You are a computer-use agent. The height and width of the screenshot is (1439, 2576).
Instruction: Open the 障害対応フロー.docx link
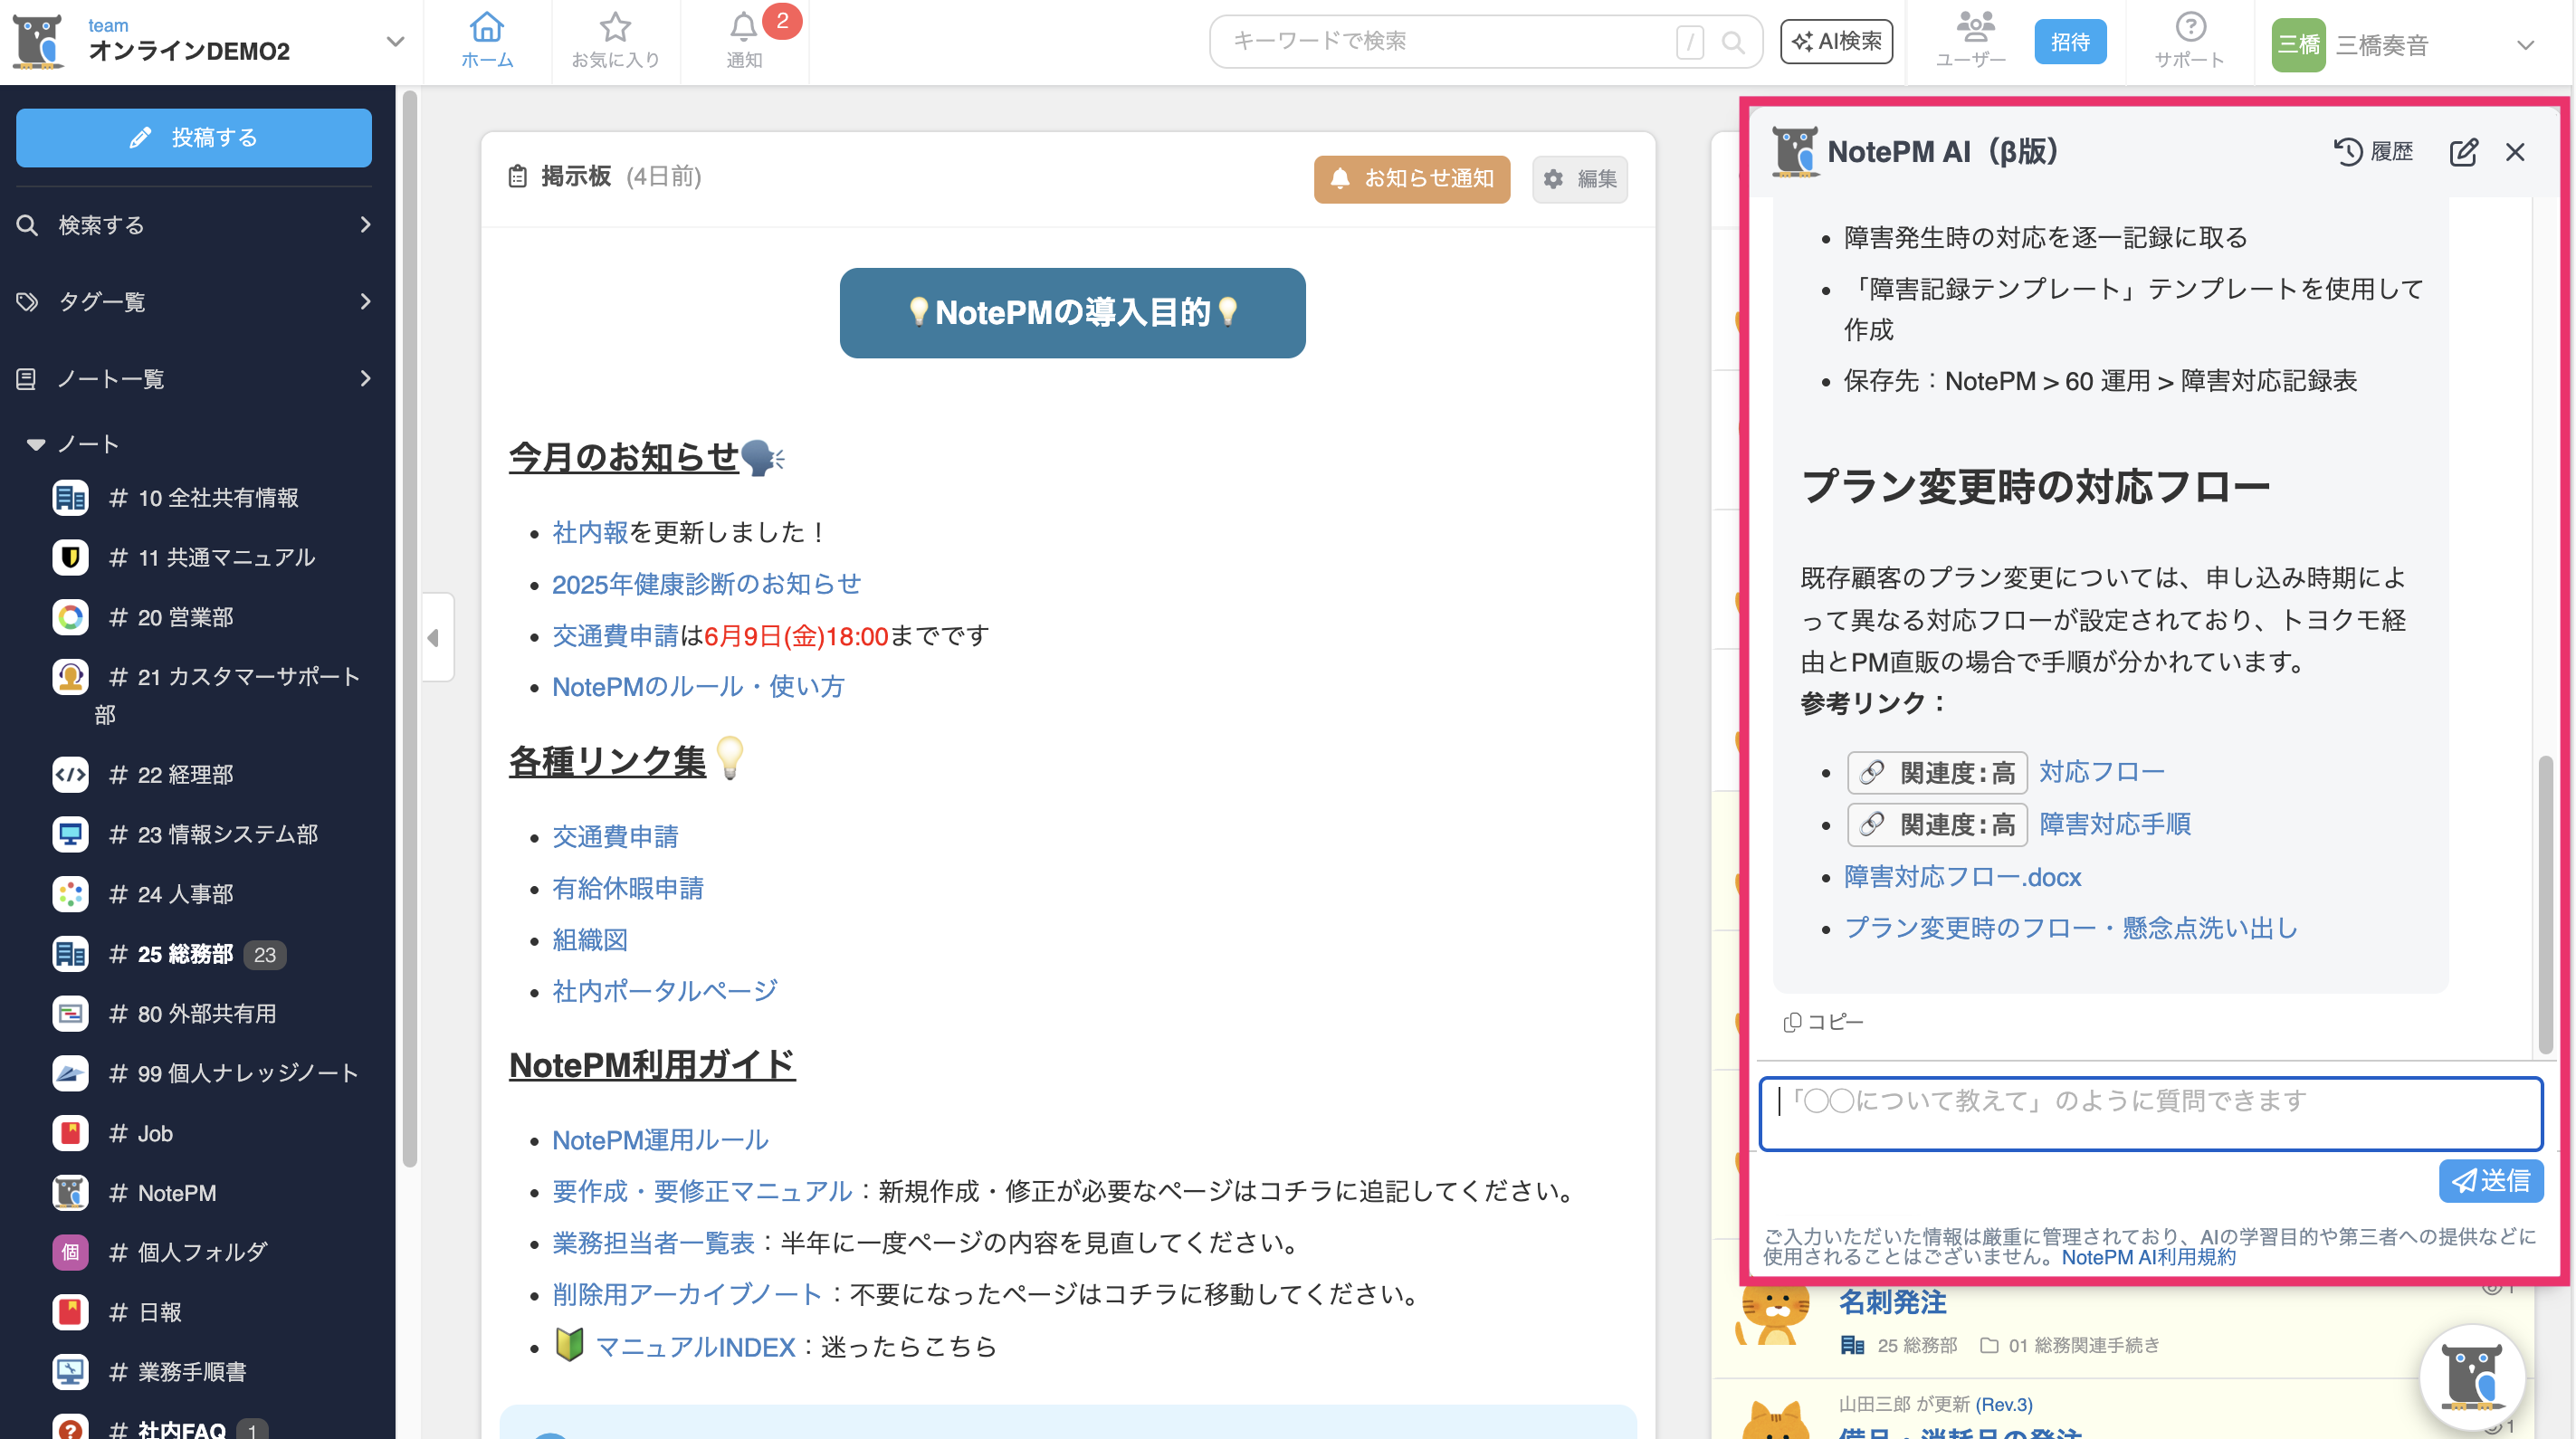click(1962, 877)
